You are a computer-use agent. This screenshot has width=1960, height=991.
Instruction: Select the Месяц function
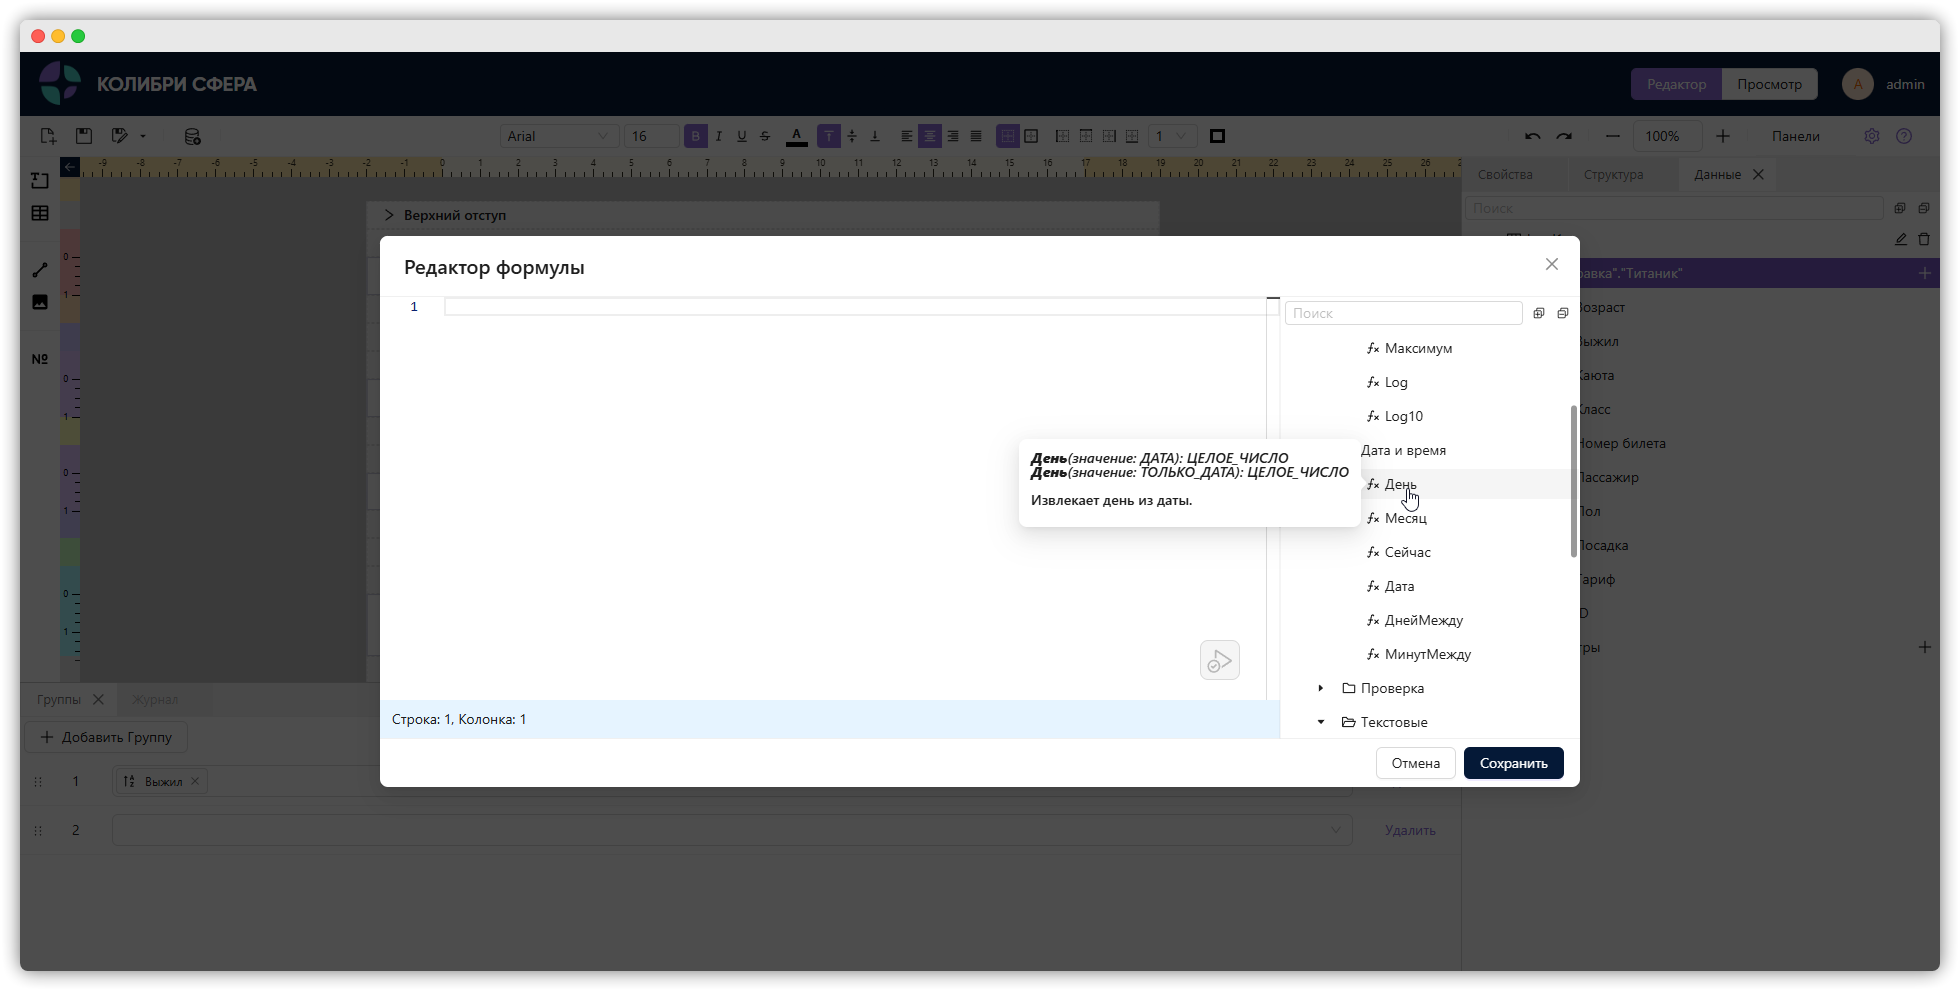coord(1405,518)
